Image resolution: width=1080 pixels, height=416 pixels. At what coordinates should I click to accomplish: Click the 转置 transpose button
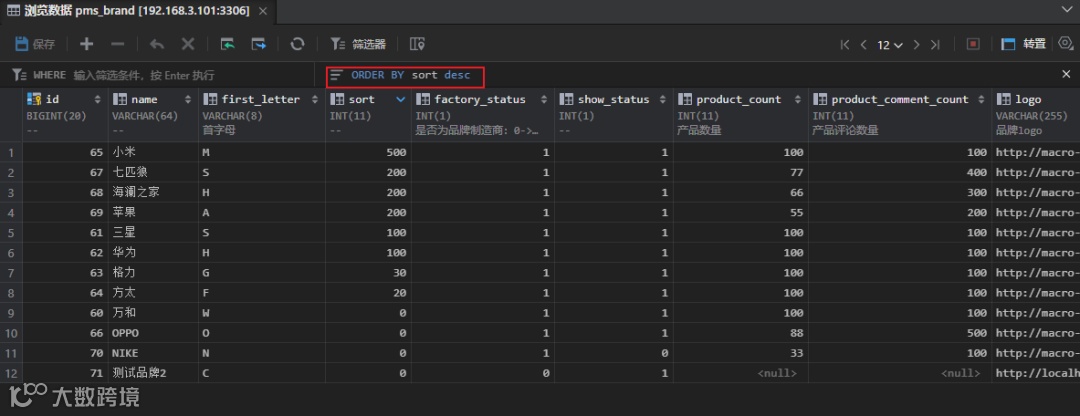coord(1024,44)
